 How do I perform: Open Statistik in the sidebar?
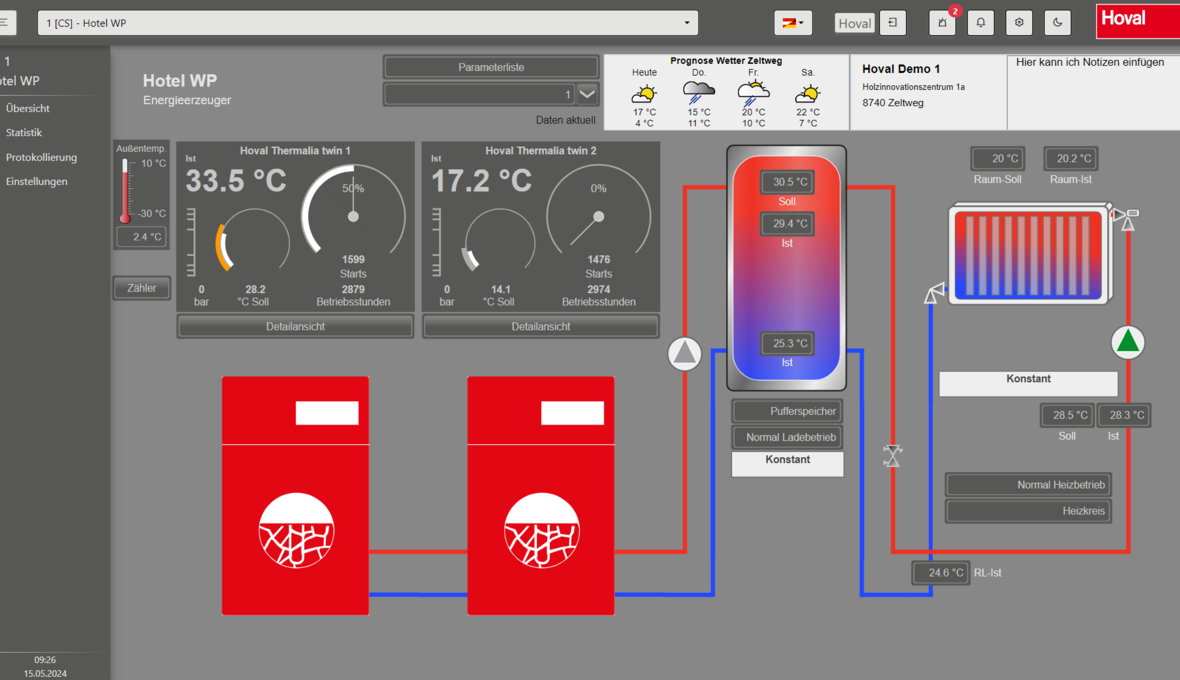(24, 132)
